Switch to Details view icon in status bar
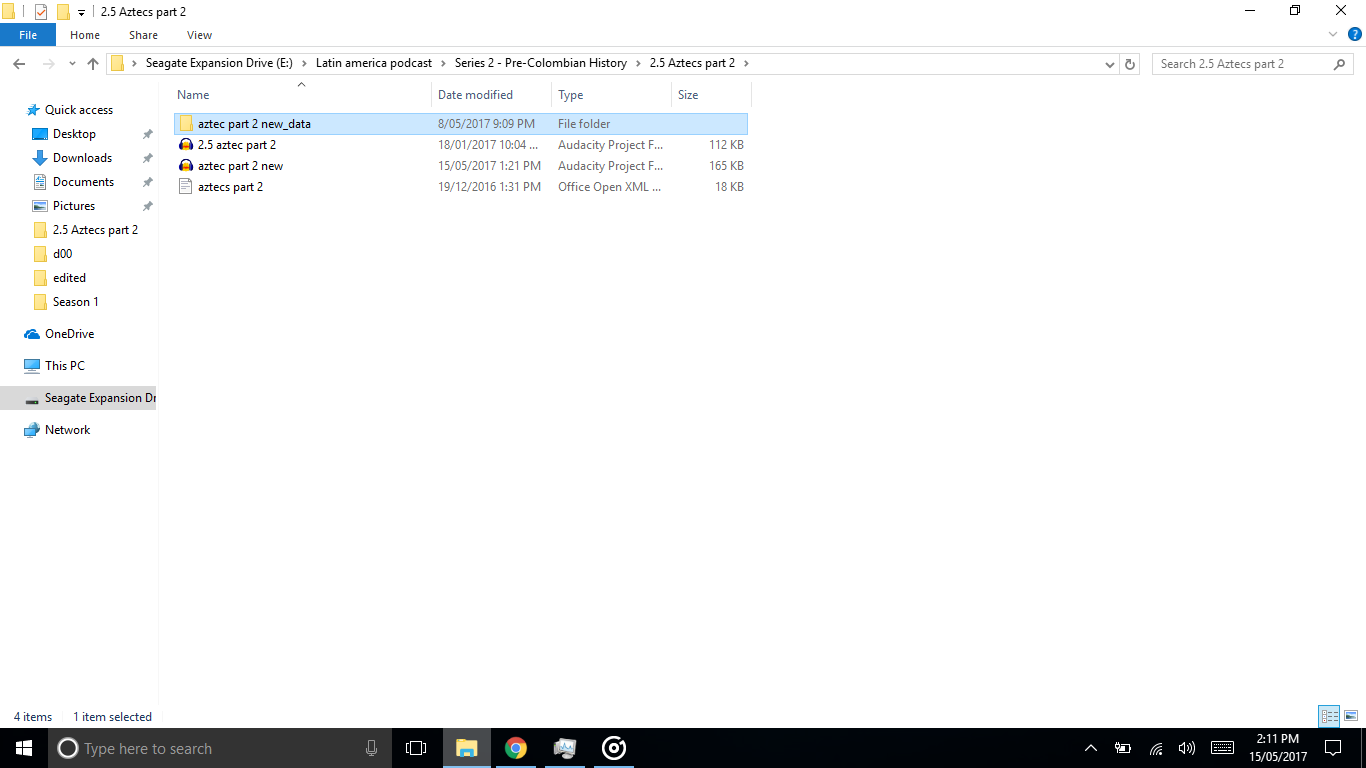The height and width of the screenshot is (768, 1366). (1329, 716)
